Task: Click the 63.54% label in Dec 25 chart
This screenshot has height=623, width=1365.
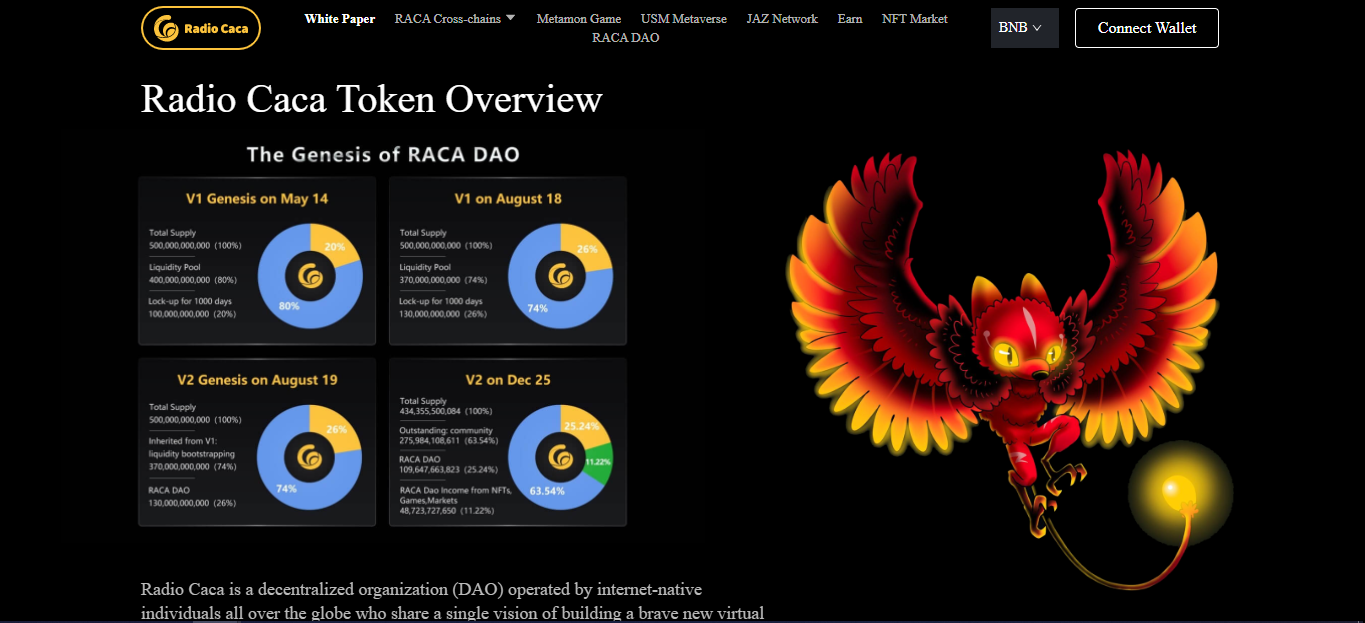Action: [x=548, y=491]
